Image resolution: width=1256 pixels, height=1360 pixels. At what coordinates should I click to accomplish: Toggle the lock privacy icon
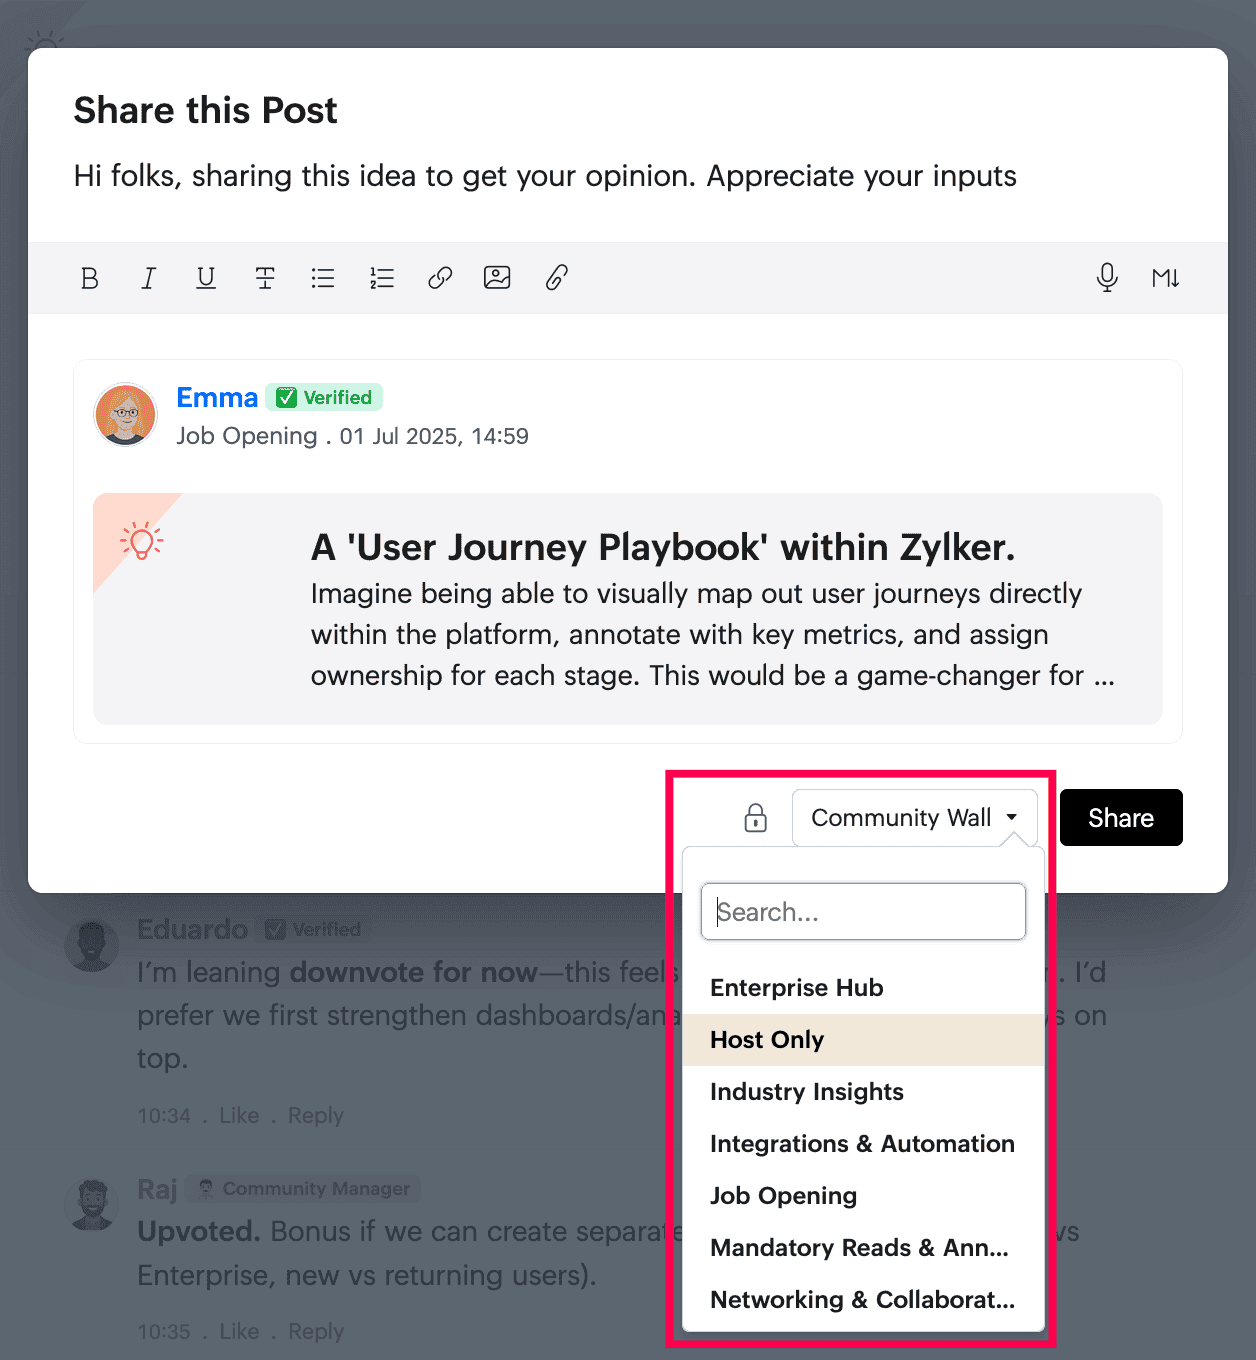pyautogui.click(x=756, y=818)
